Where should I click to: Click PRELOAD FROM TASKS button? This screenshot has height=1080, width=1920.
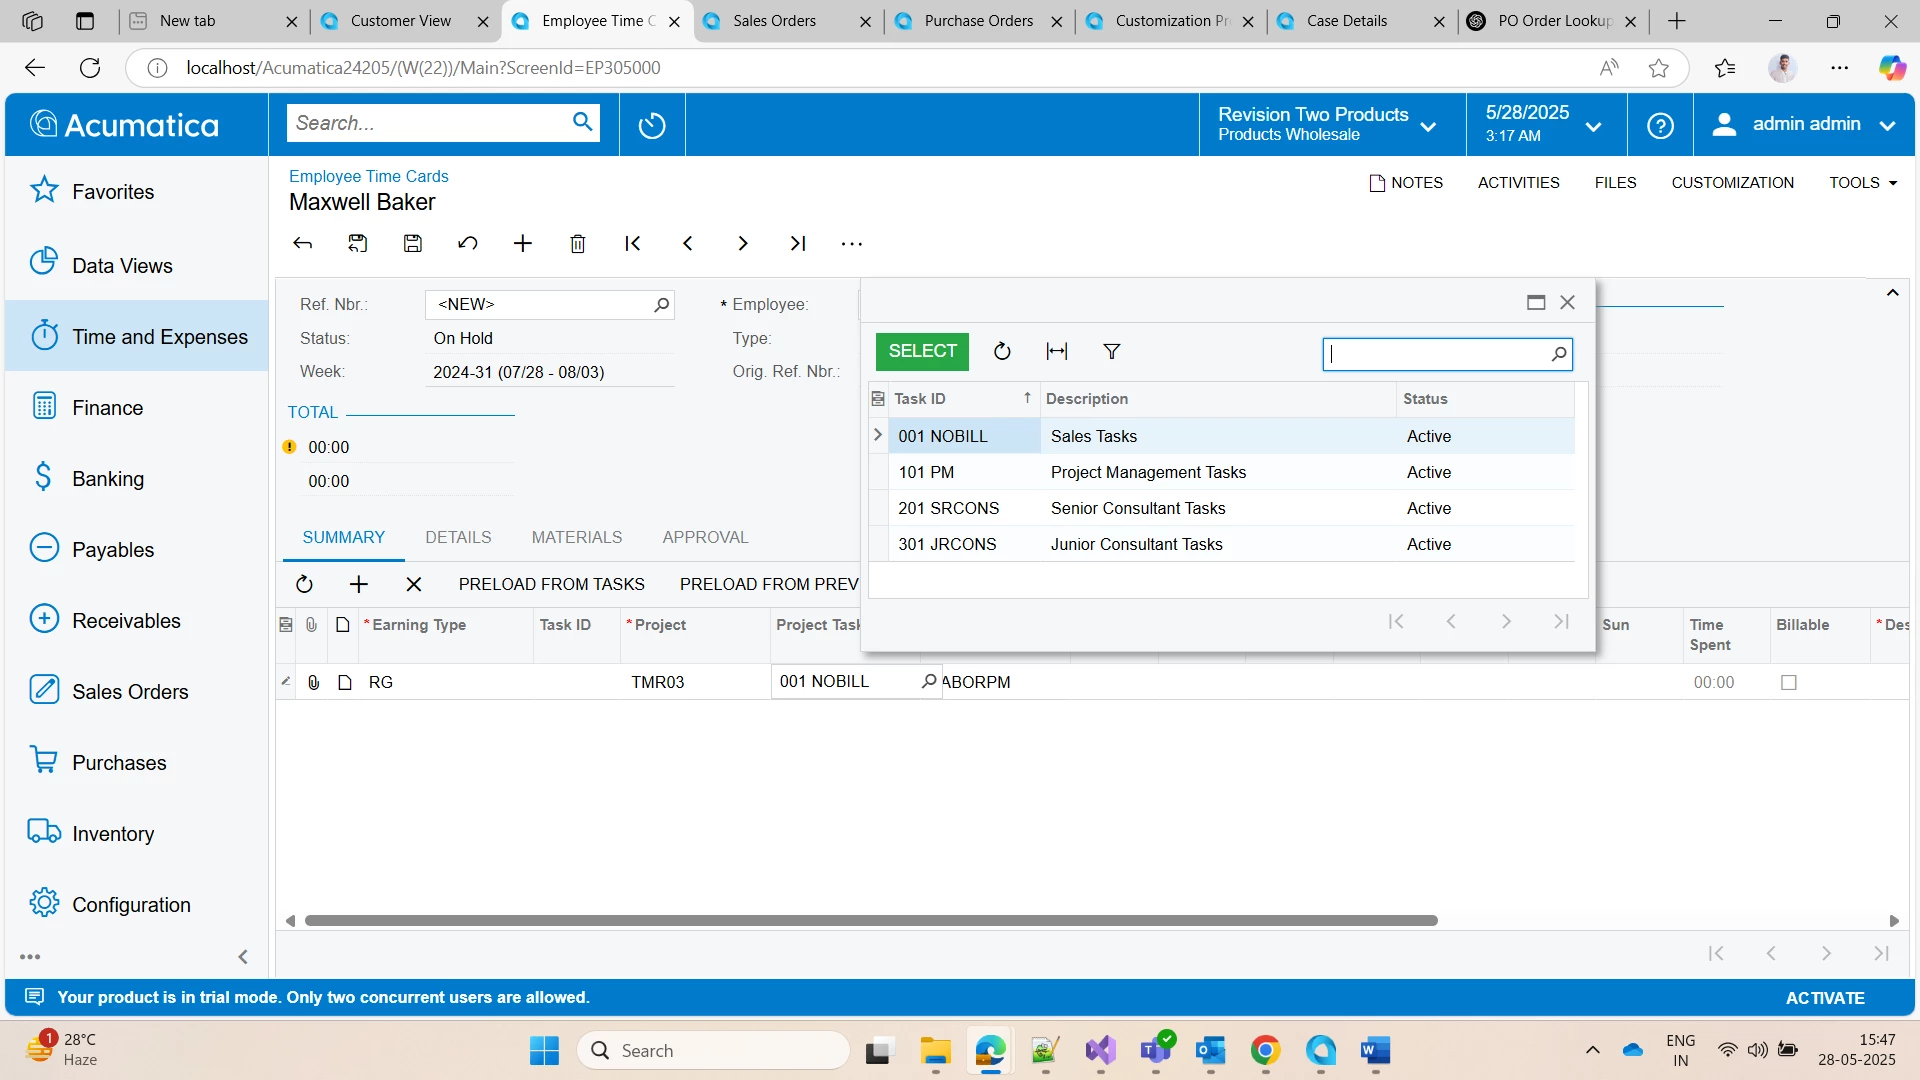[551, 584]
